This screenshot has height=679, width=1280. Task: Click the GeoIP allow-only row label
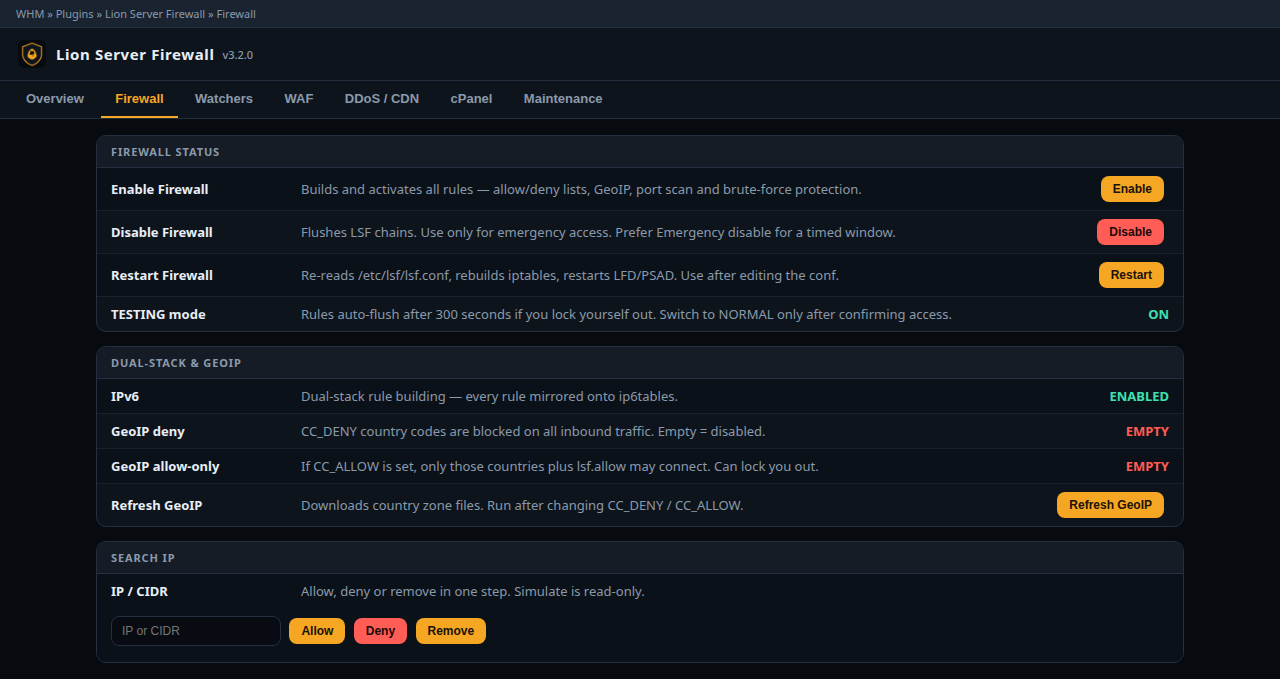[165, 466]
